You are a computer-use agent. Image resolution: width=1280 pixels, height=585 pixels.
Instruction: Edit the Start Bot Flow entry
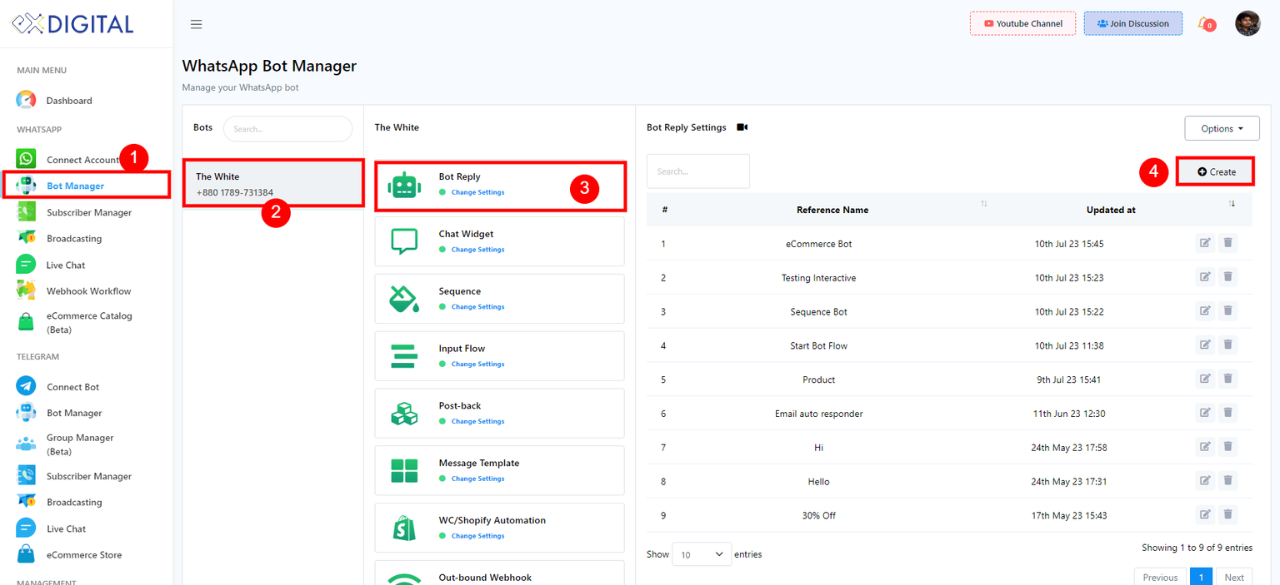point(1205,345)
